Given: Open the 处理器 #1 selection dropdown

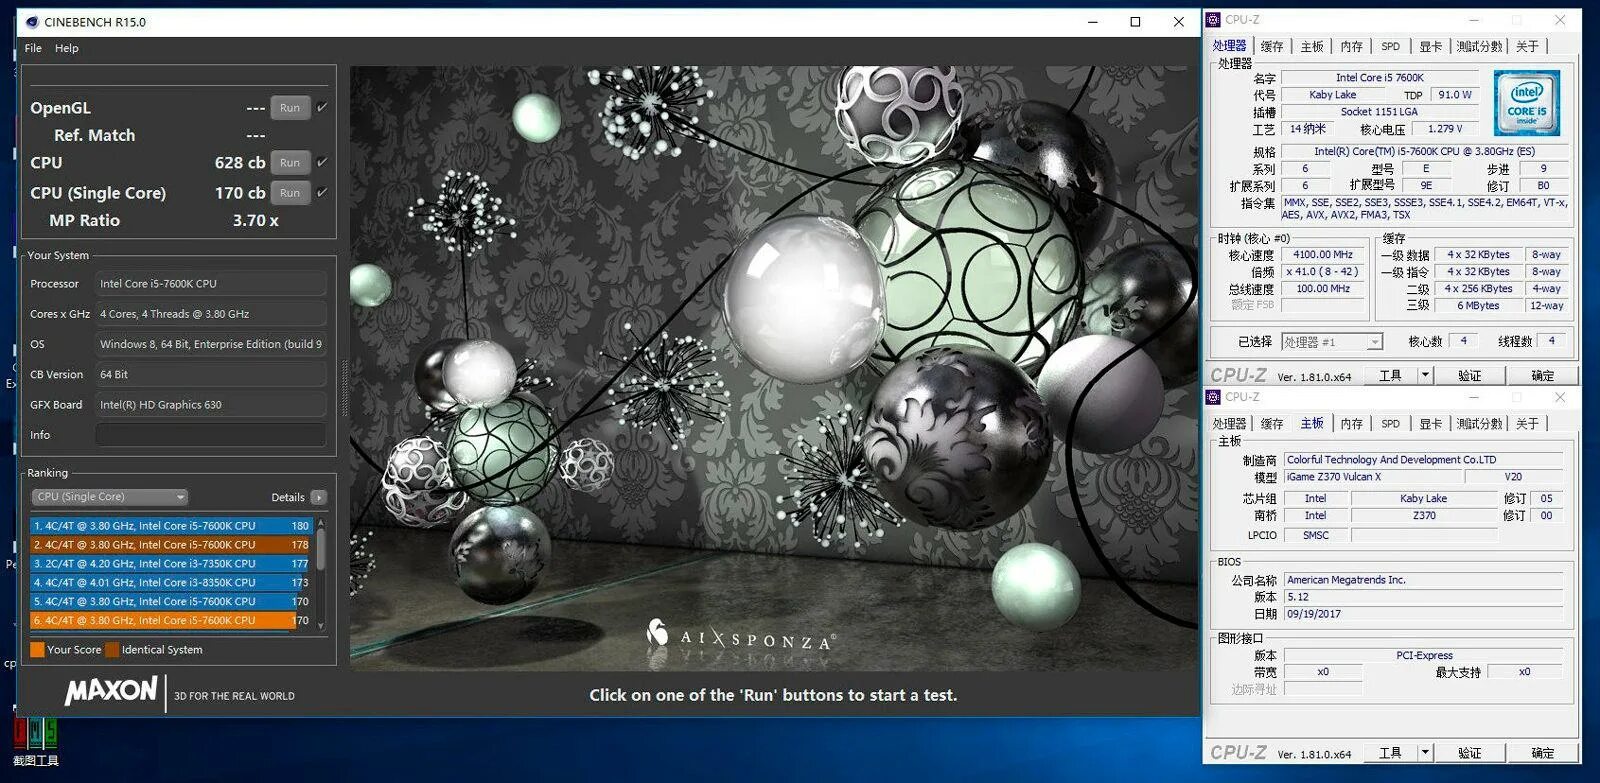Looking at the screenshot, I should coord(1332,342).
